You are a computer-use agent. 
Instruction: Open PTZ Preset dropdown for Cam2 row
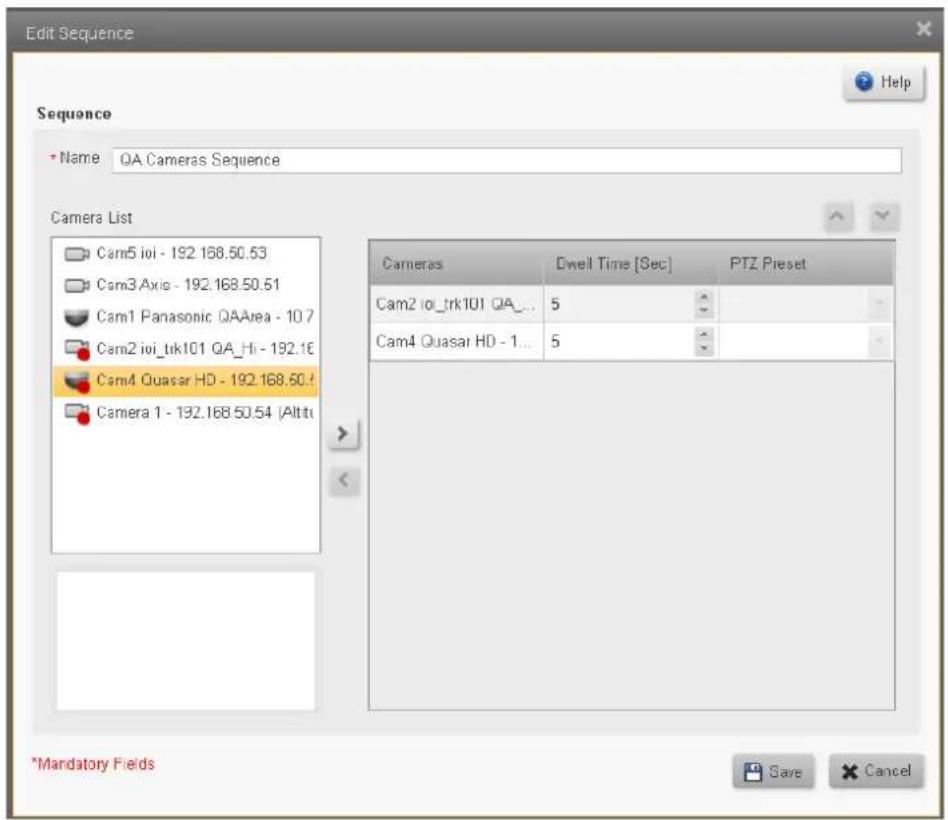pyautogui.click(x=879, y=304)
